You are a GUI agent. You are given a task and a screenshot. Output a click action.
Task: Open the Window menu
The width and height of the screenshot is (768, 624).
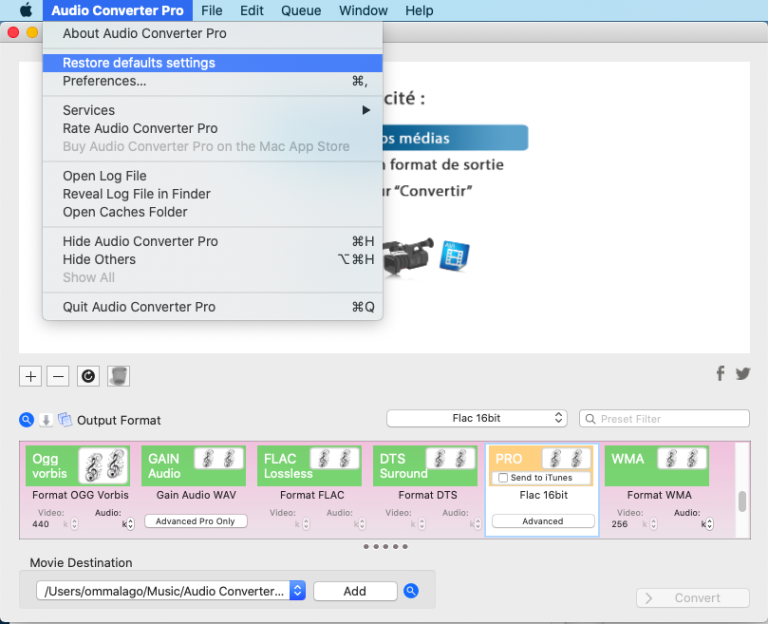tap(363, 10)
